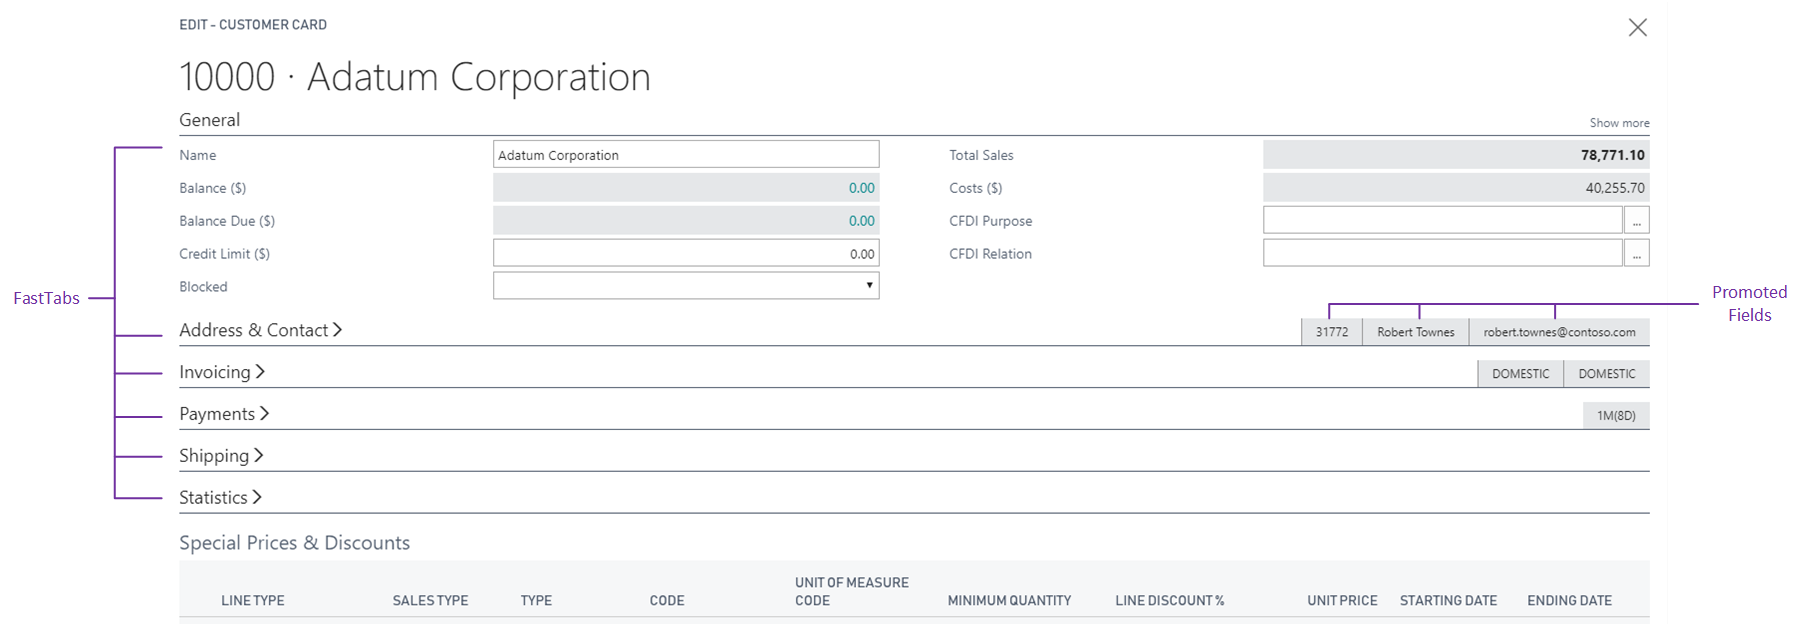1801x625 pixels.
Task: Click the Blocked field label
Action: coord(203,287)
